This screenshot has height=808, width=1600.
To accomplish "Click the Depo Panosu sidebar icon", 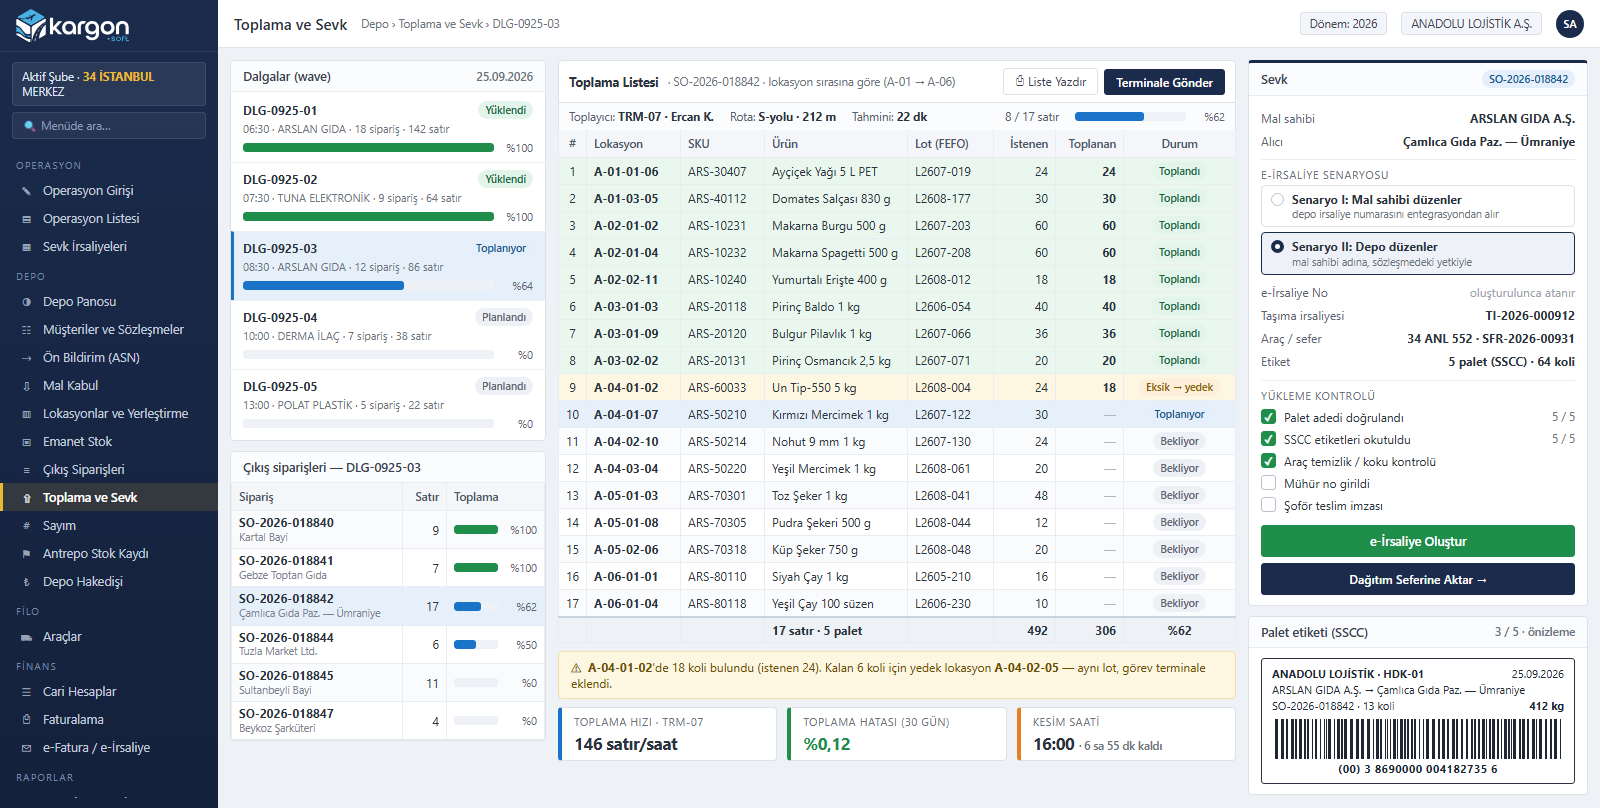I will pos(26,302).
